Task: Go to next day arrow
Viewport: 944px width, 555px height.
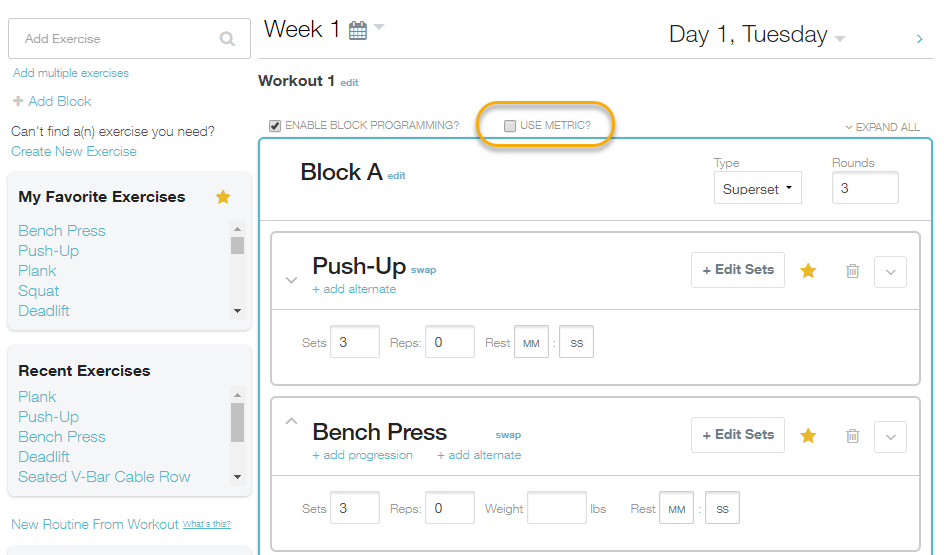Action: (919, 39)
